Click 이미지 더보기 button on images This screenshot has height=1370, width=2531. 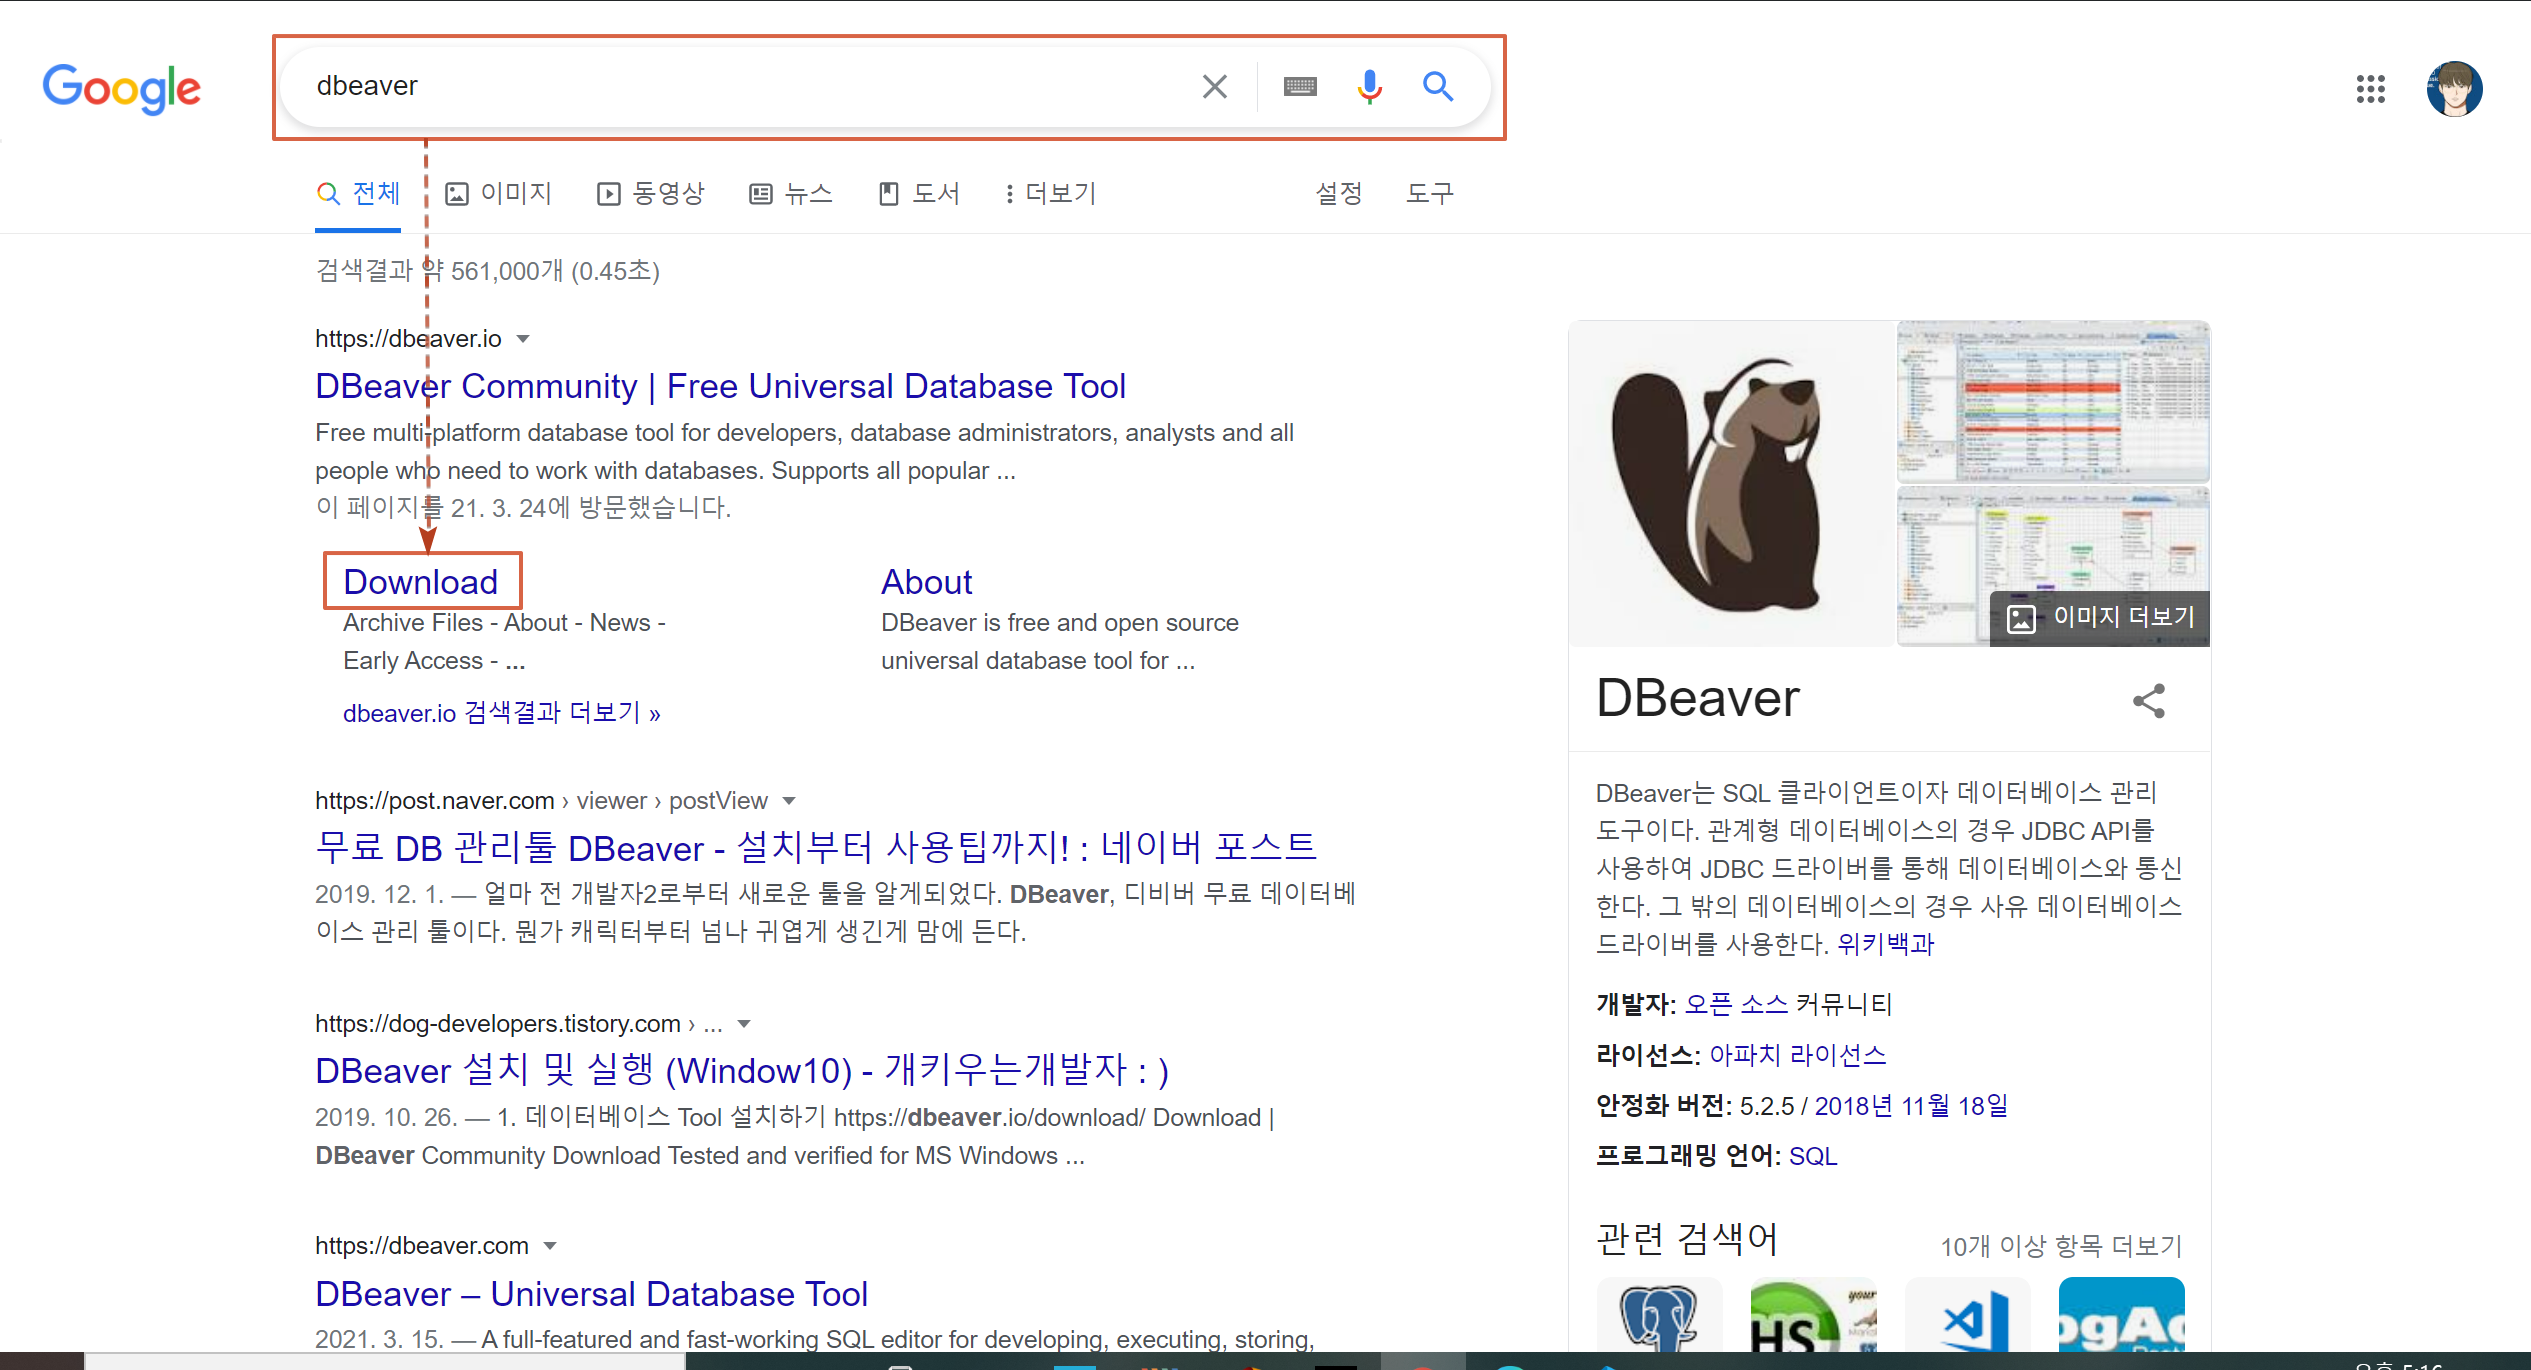pos(2100,618)
